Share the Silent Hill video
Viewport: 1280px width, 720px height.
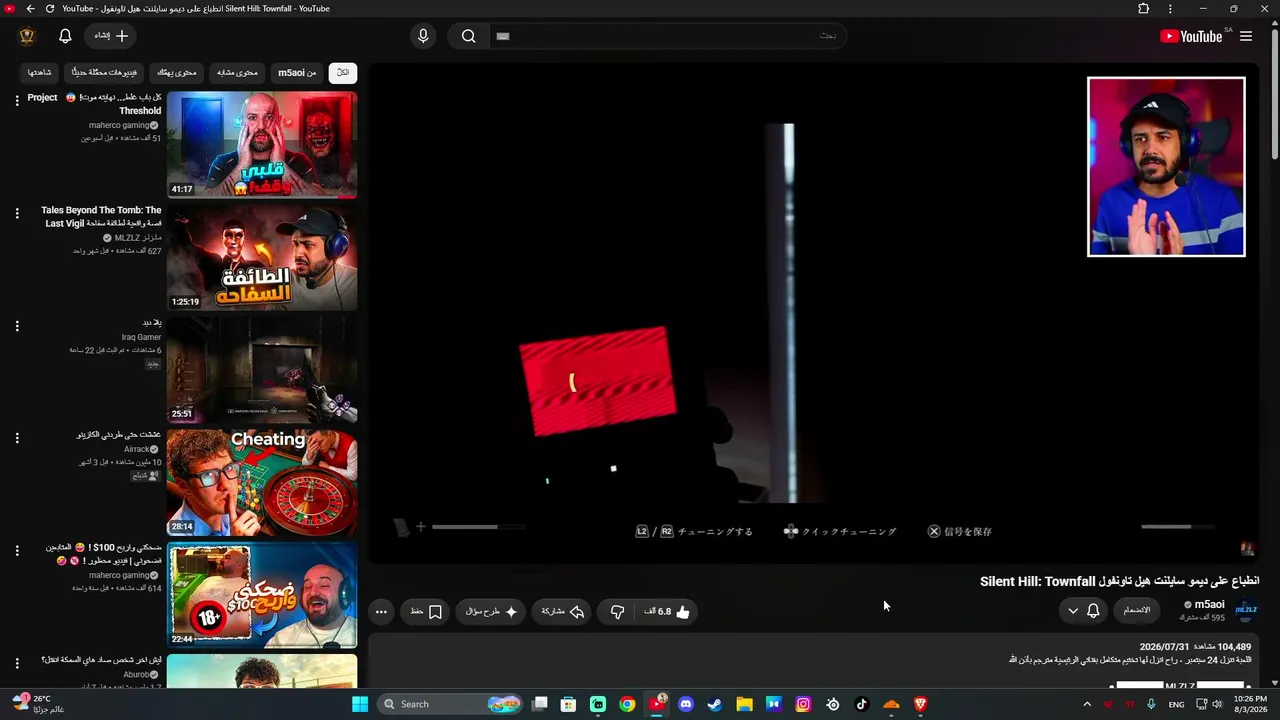pos(562,611)
